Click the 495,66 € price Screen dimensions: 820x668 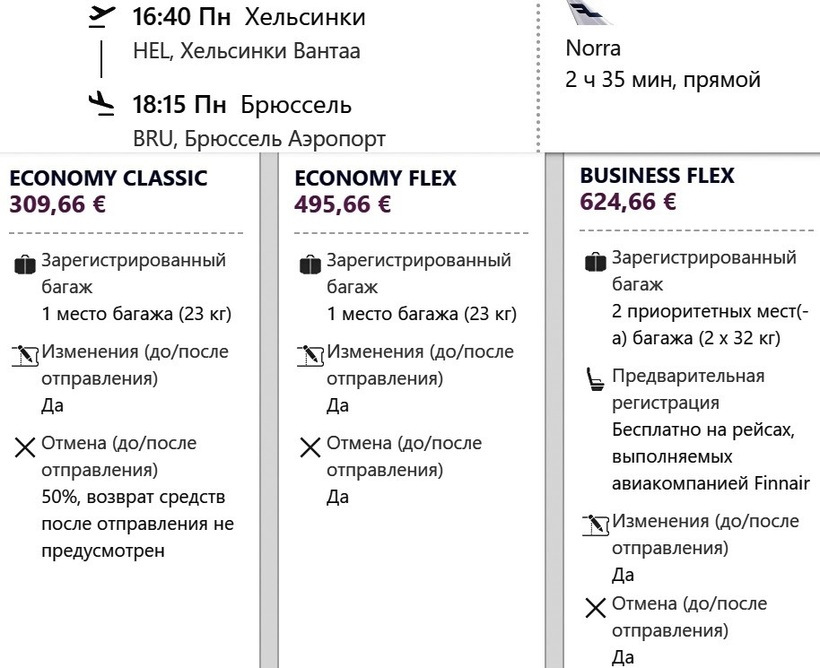pyautogui.click(x=343, y=205)
